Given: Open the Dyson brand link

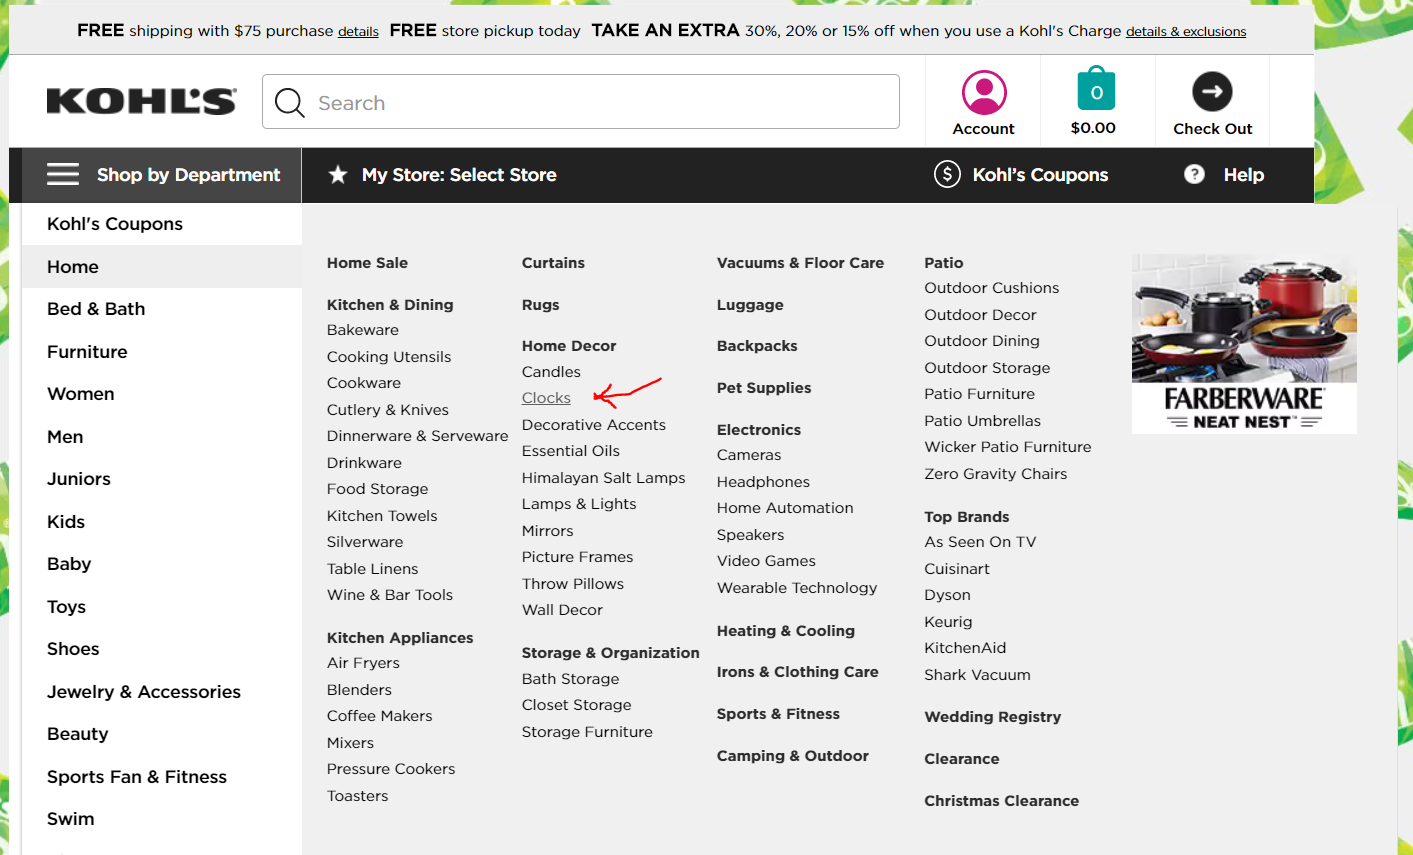Looking at the screenshot, I should pyautogui.click(x=948, y=595).
